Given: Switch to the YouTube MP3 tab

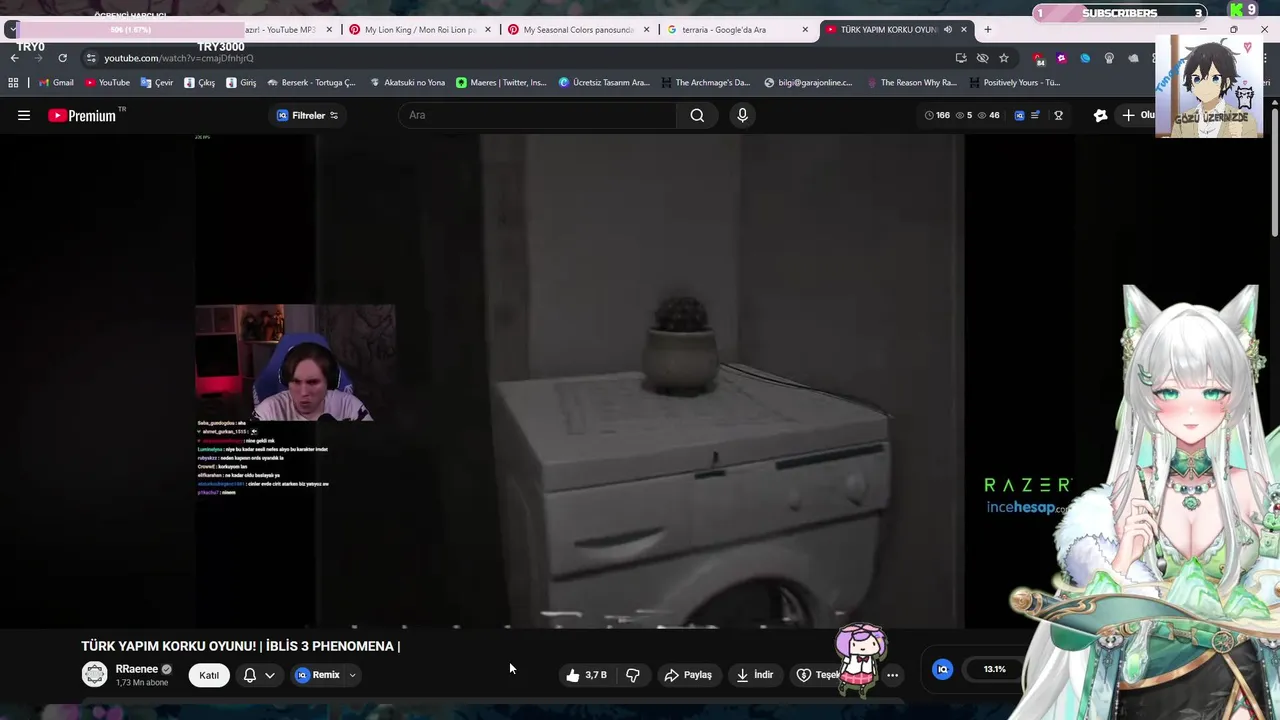Looking at the screenshot, I should pos(280,29).
